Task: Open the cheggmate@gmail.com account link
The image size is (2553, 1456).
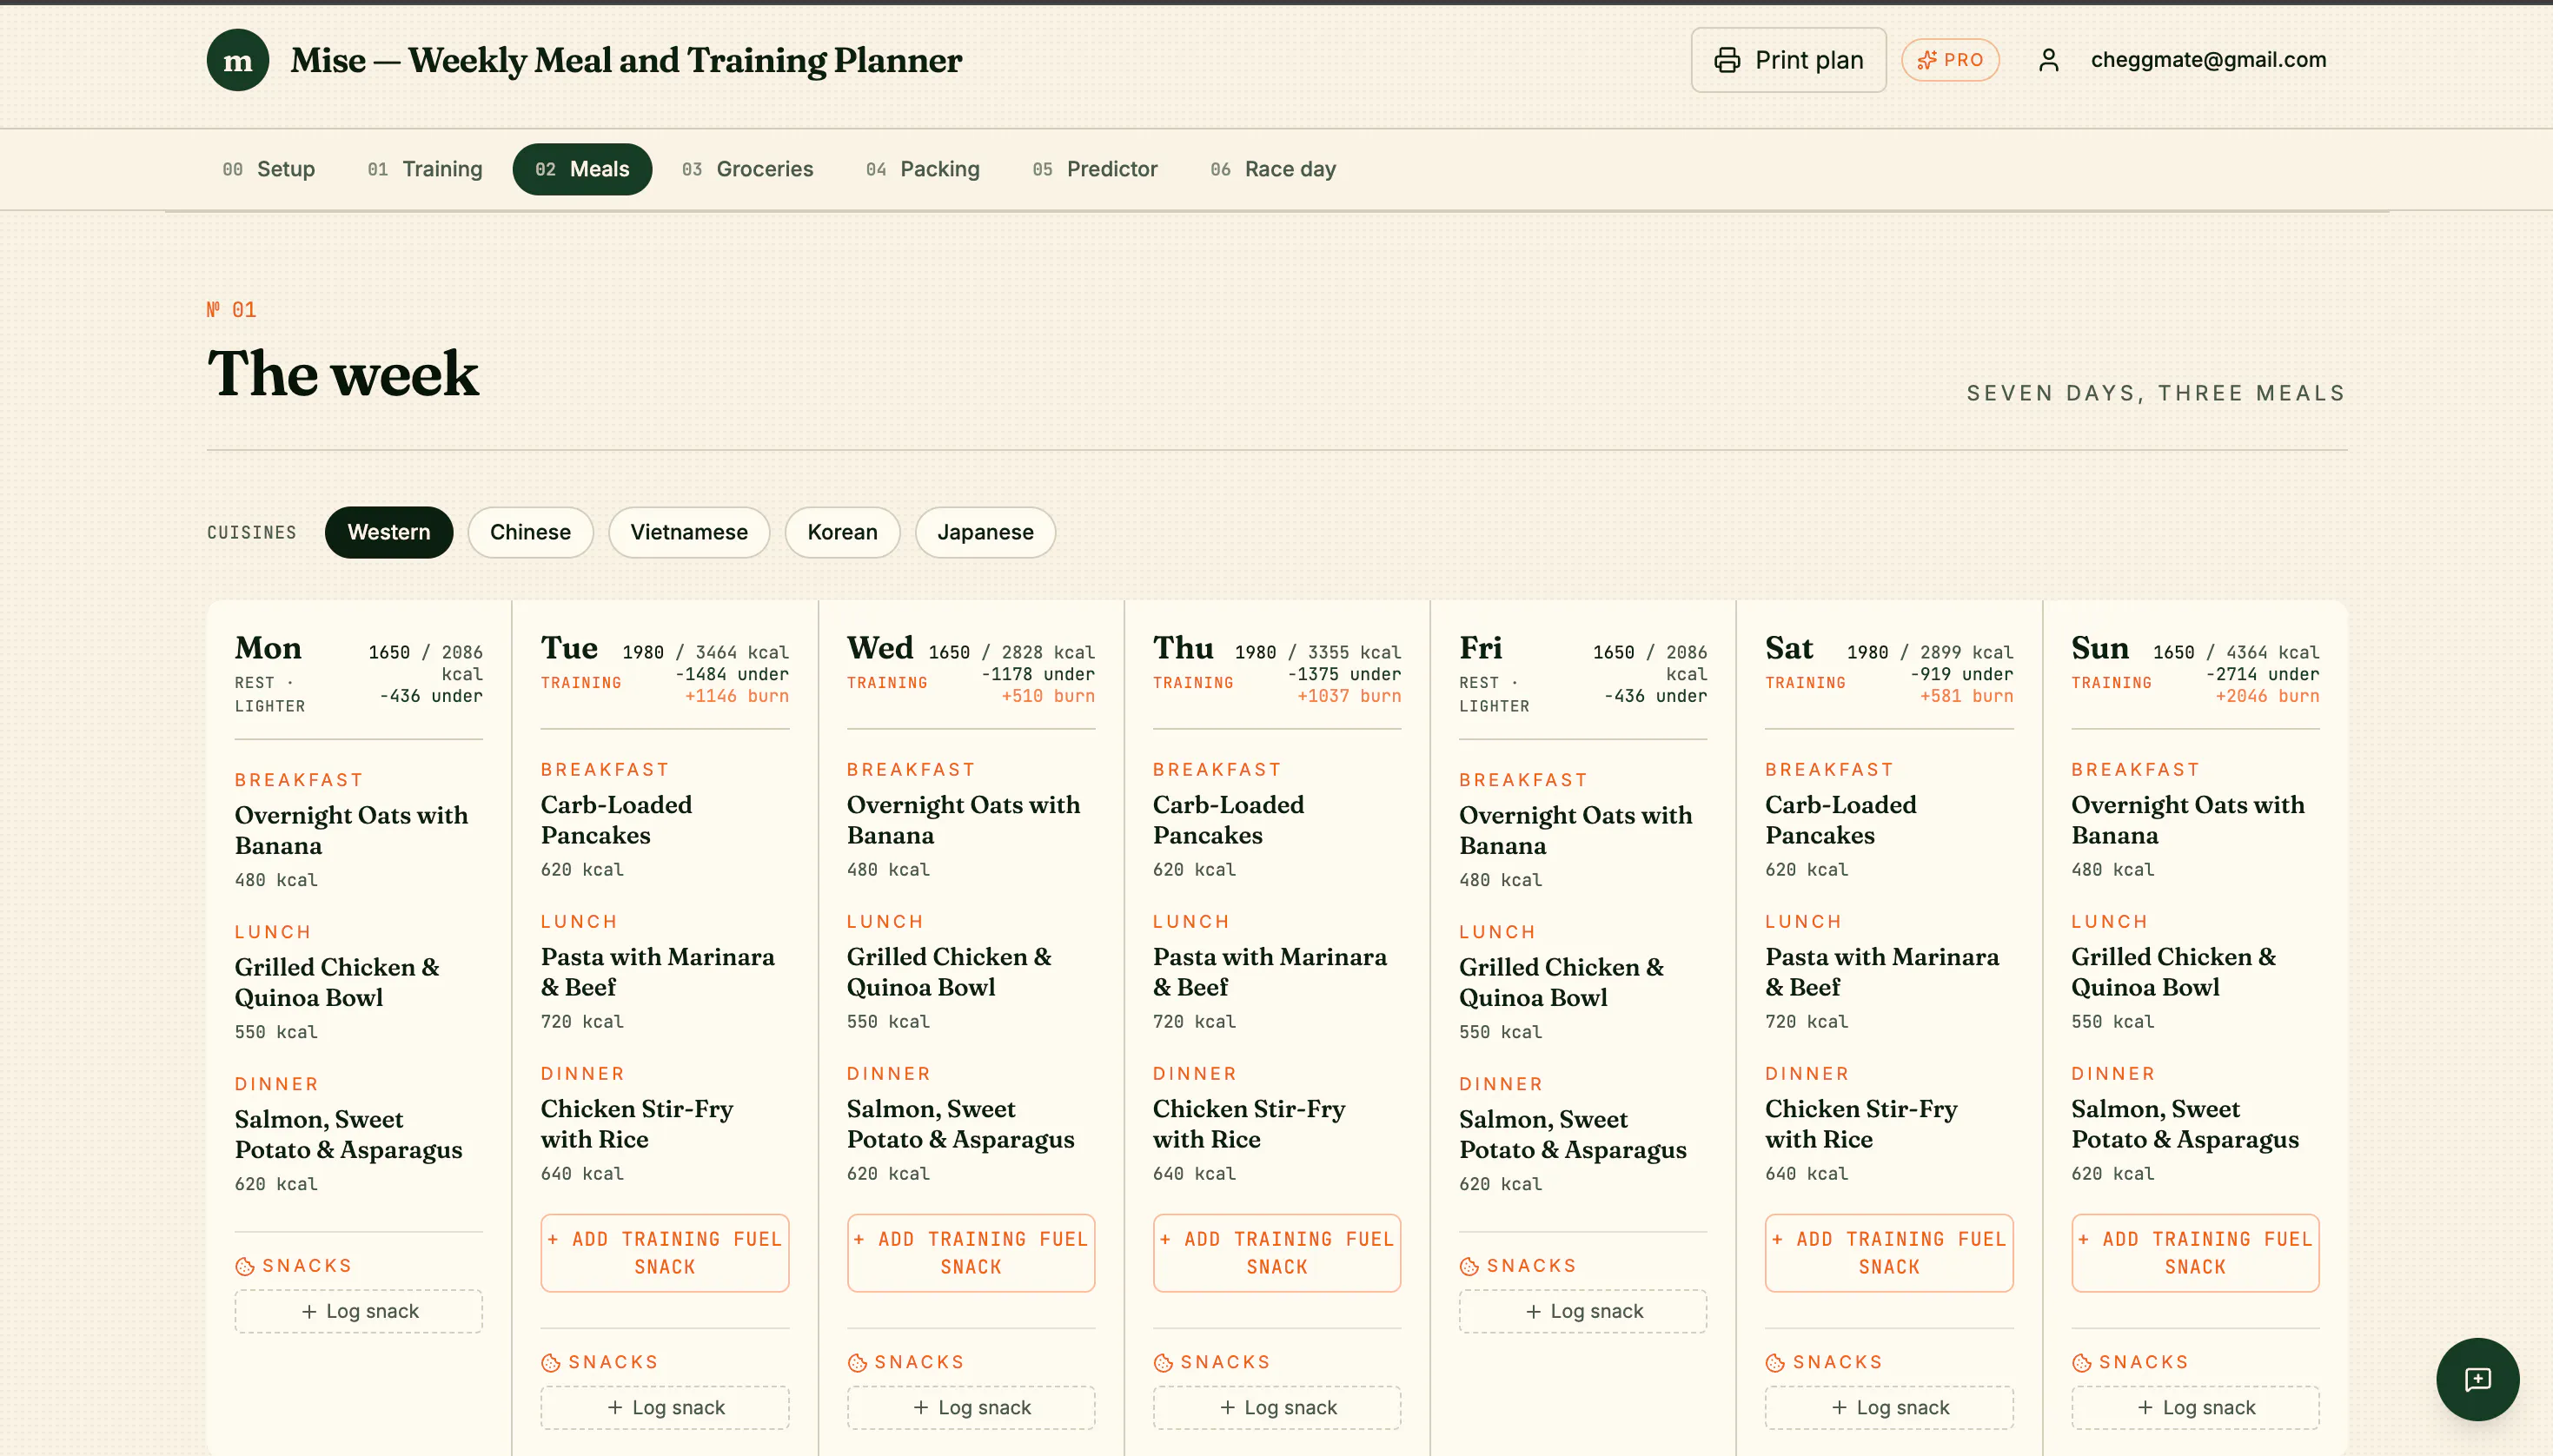Action: 2208,60
